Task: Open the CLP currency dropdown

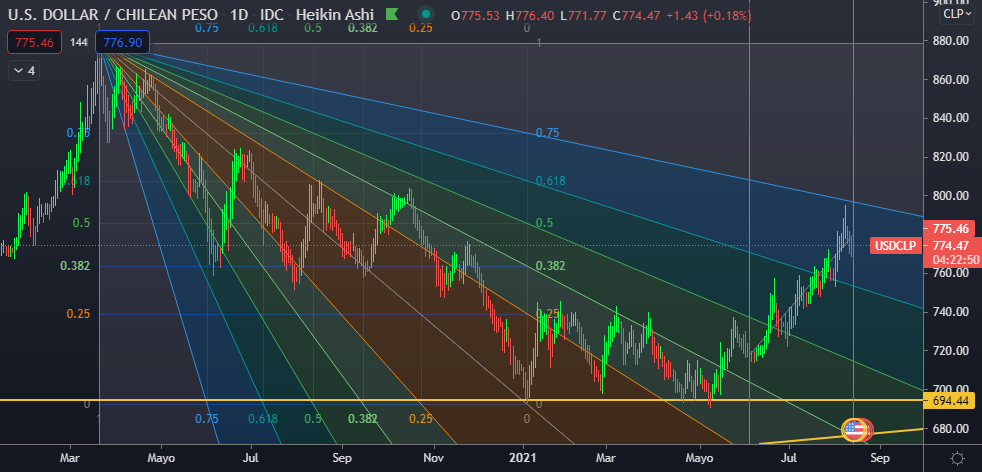Action: pyautogui.click(x=958, y=14)
